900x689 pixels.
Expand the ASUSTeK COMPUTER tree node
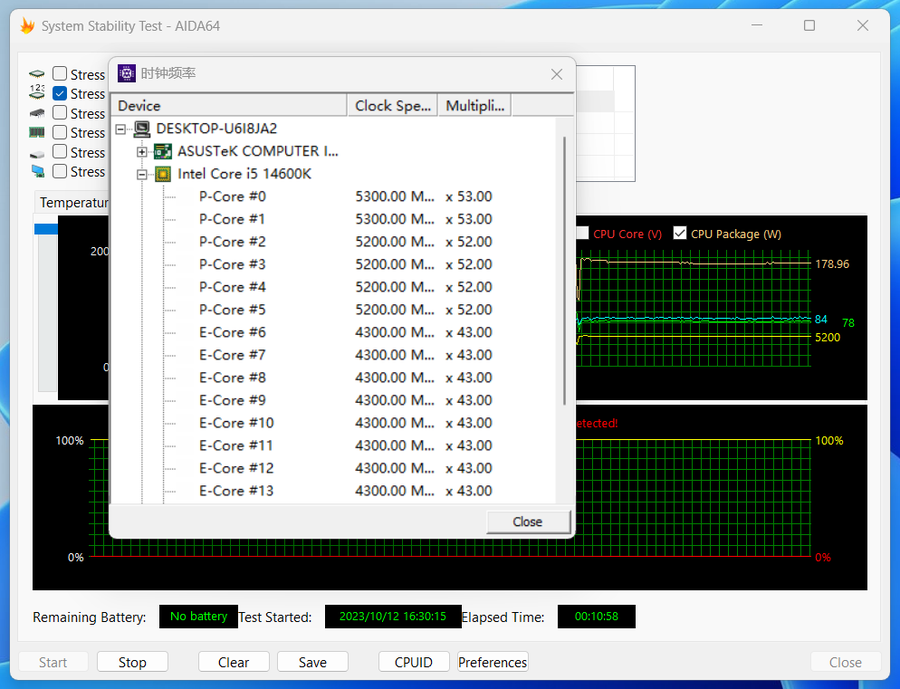click(142, 152)
